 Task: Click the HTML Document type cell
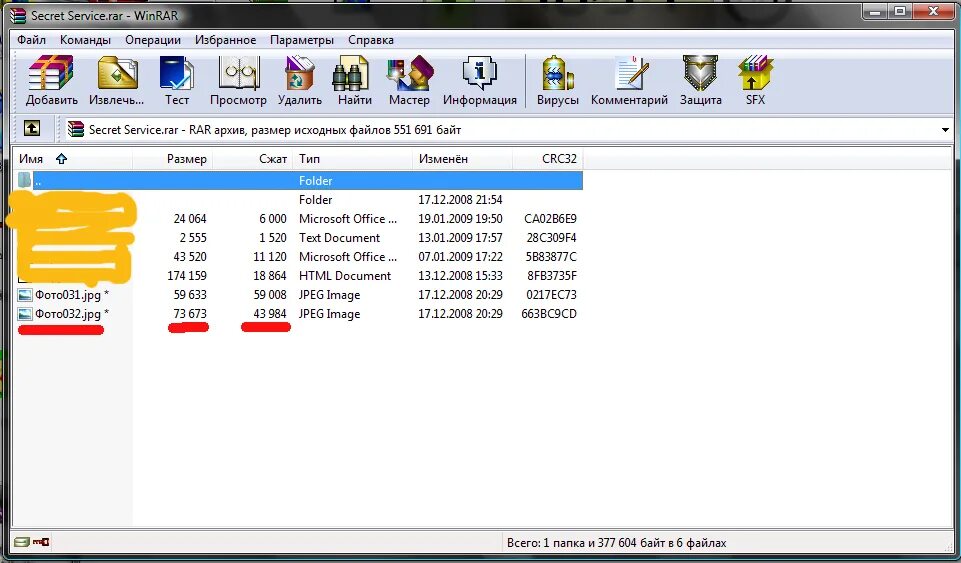(345, 276)
